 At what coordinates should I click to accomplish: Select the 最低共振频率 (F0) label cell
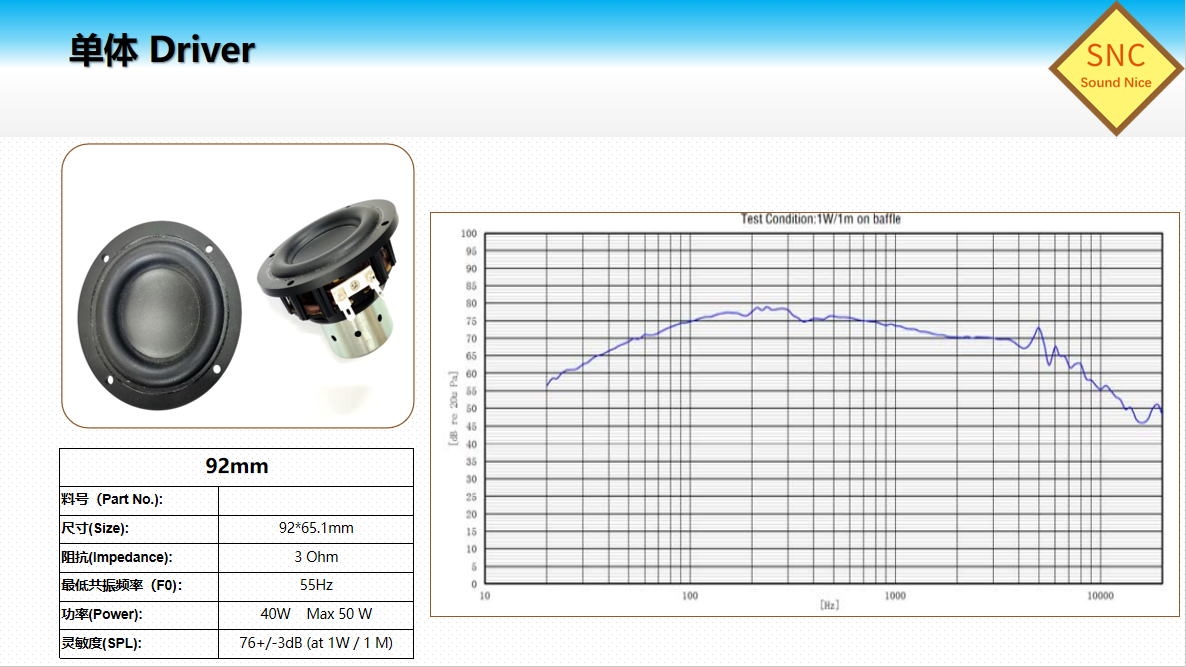[x=122, y=585]
